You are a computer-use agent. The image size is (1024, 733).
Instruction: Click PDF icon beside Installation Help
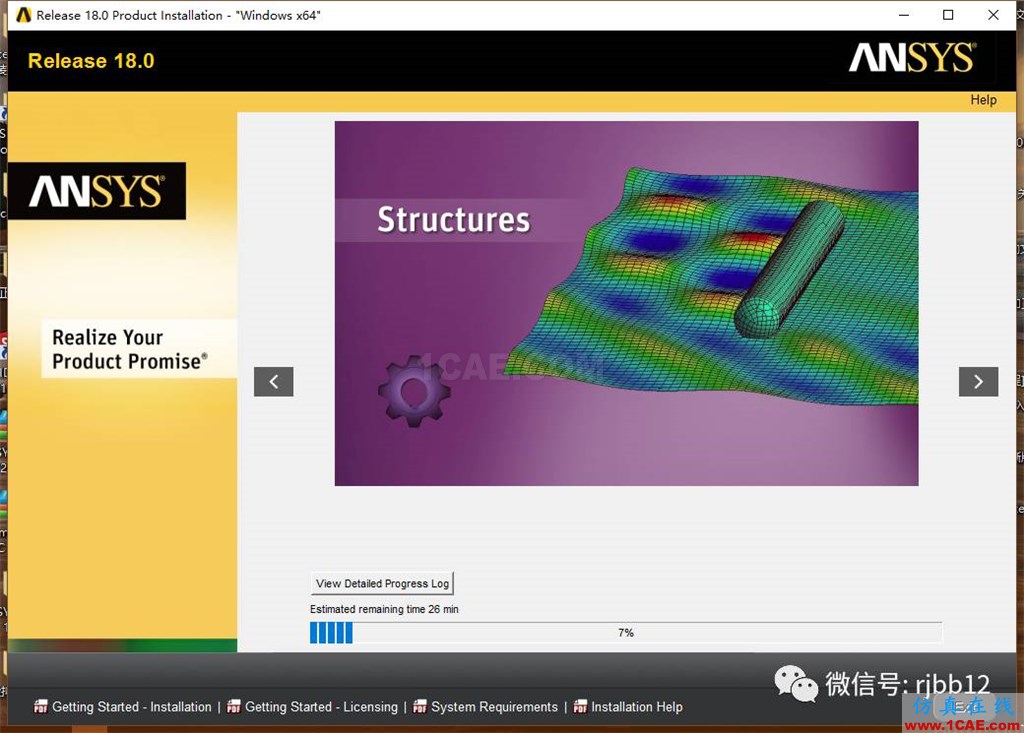click(x=580, y=706)
